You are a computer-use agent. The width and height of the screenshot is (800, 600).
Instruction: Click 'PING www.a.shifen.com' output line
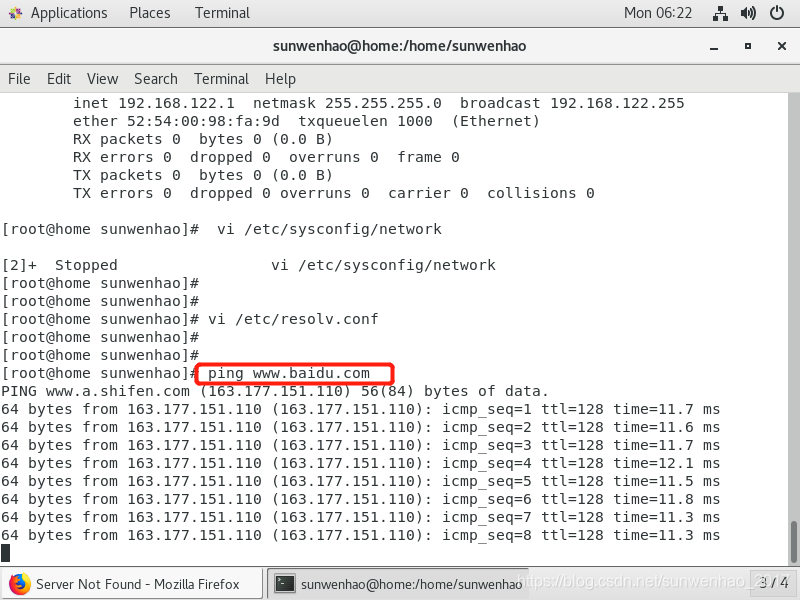[x=274, y=391]
